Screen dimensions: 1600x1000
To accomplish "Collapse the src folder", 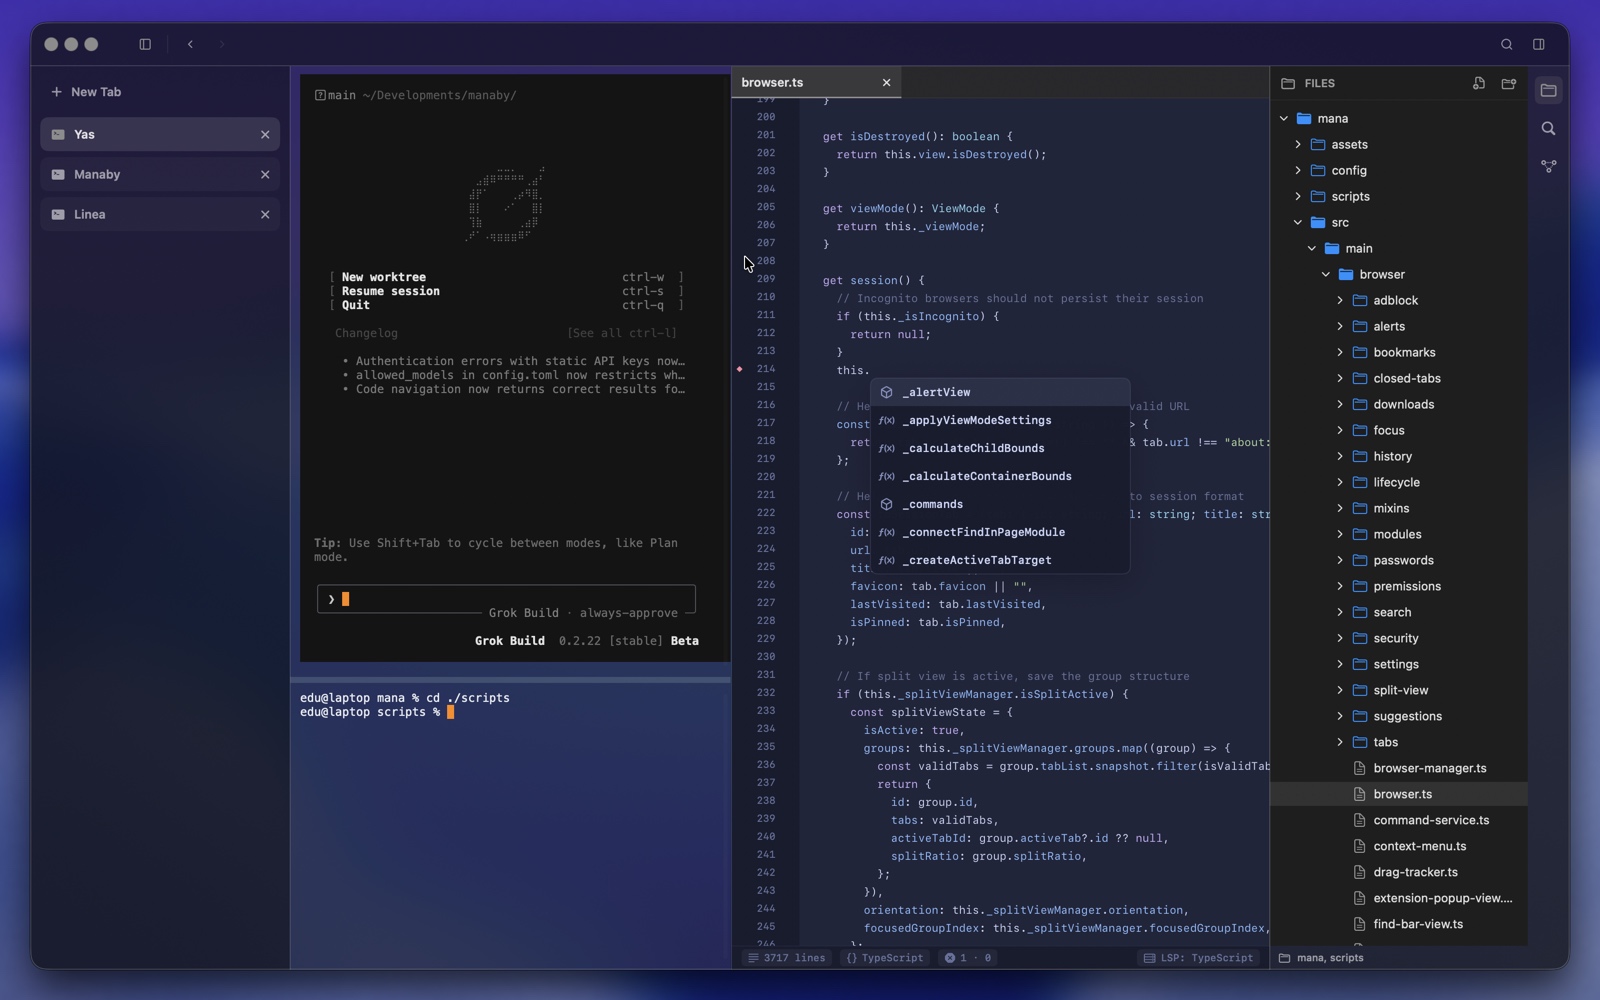I will (1298, 222).
